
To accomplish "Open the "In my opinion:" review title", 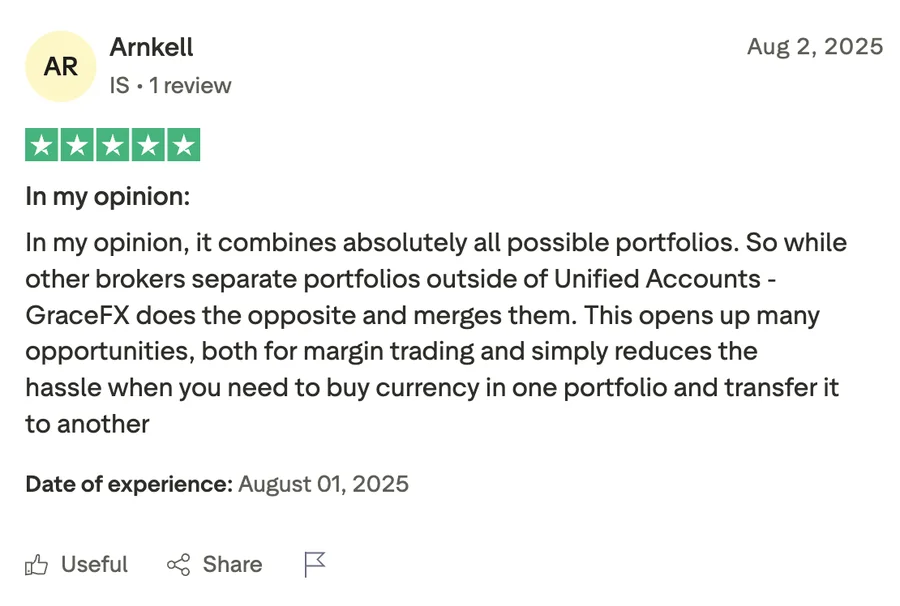I will point(107,196).
